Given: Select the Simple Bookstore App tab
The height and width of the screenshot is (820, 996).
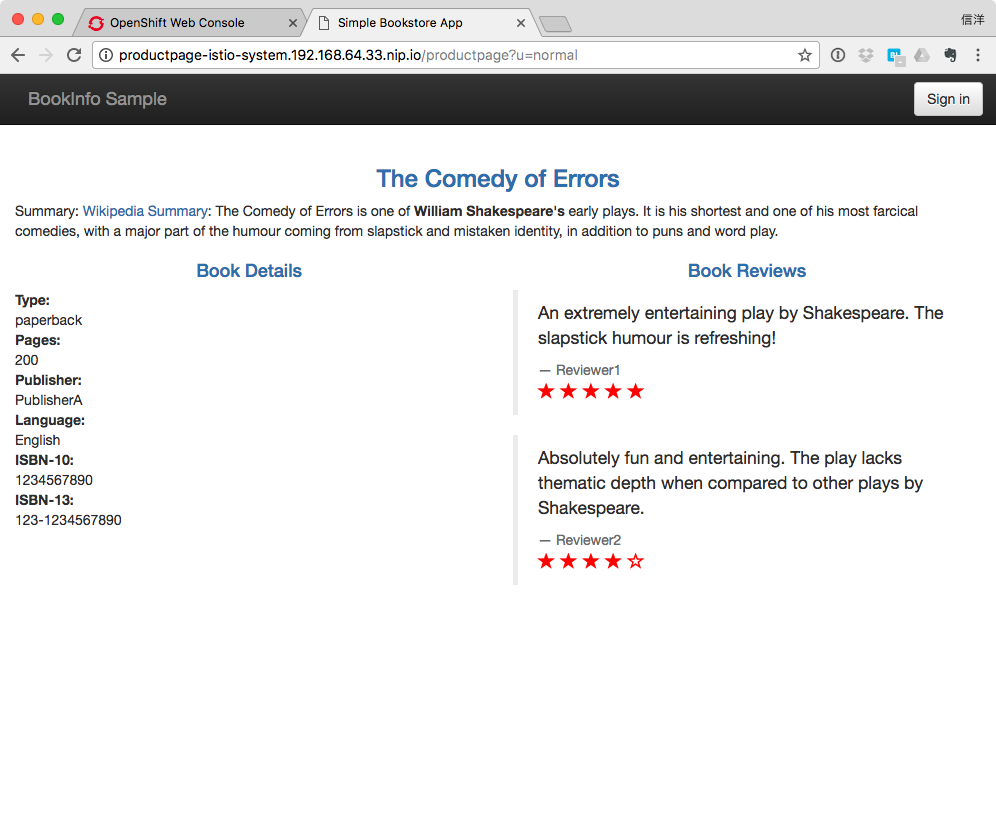Looking at the screenshot, I should click(x=419, y=23).
